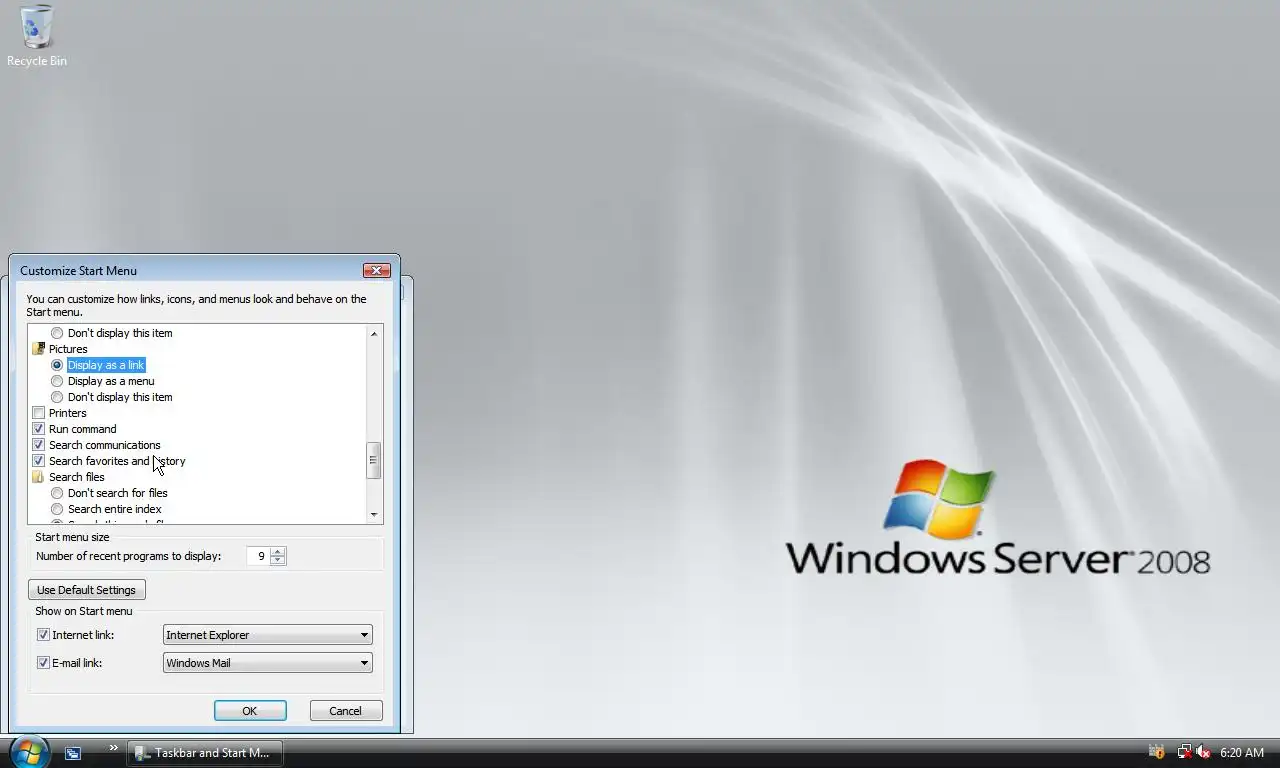
Task: Open the Recycle Bin desktop icon
Action: 37,36
